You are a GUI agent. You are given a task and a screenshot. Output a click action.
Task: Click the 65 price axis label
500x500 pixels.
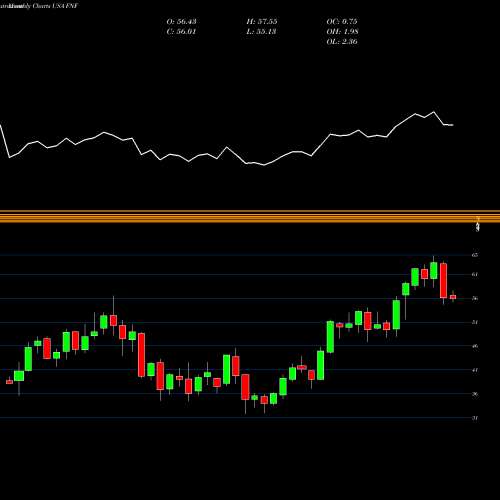click(x=475, y=255)
